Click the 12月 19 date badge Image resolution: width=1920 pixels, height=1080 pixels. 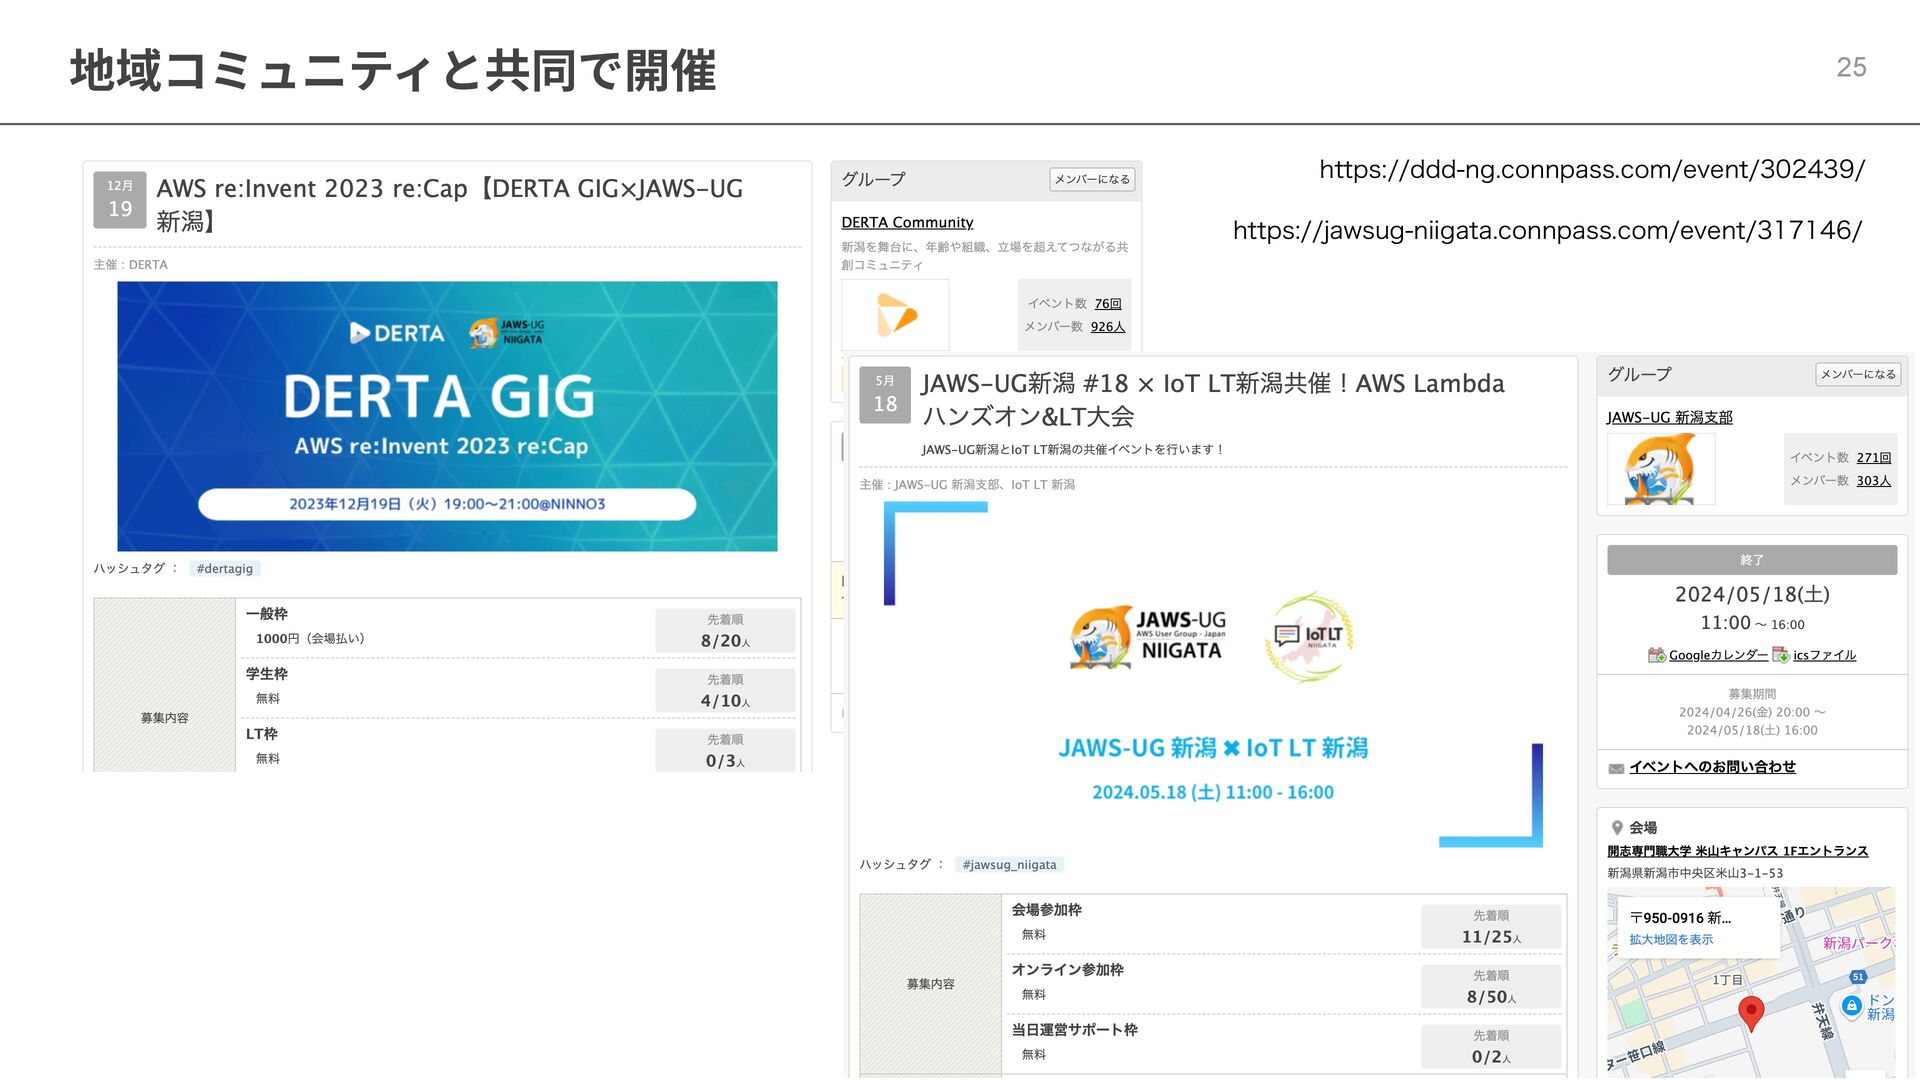120,199
